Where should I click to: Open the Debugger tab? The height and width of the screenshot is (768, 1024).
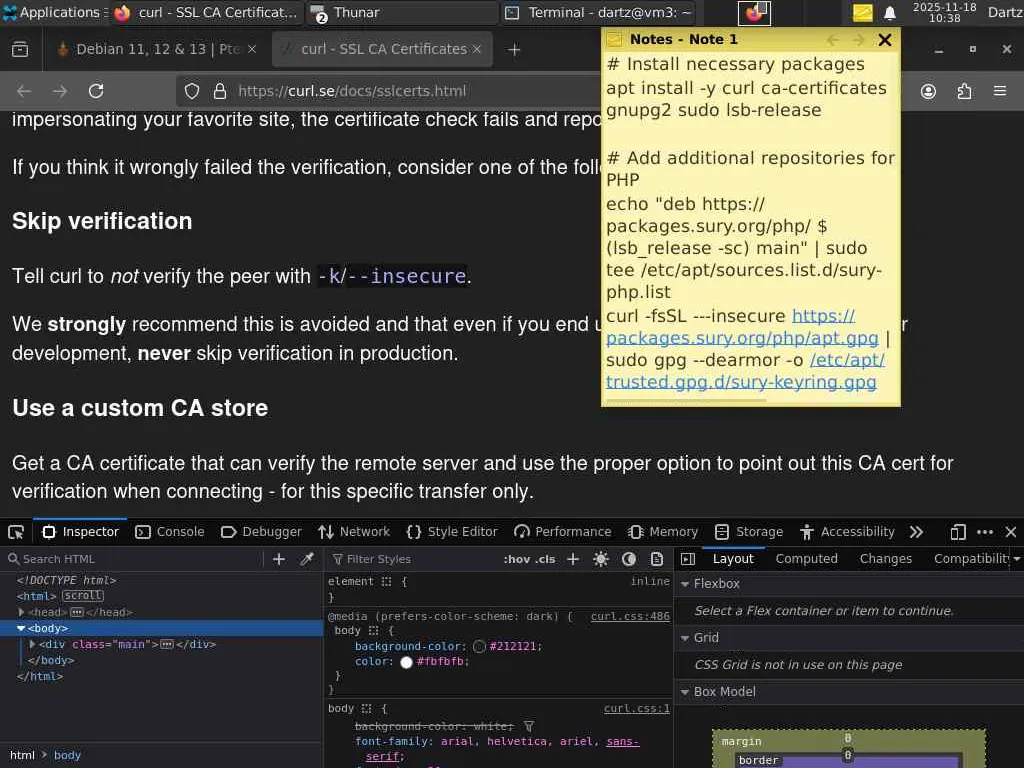click(261, 532)
